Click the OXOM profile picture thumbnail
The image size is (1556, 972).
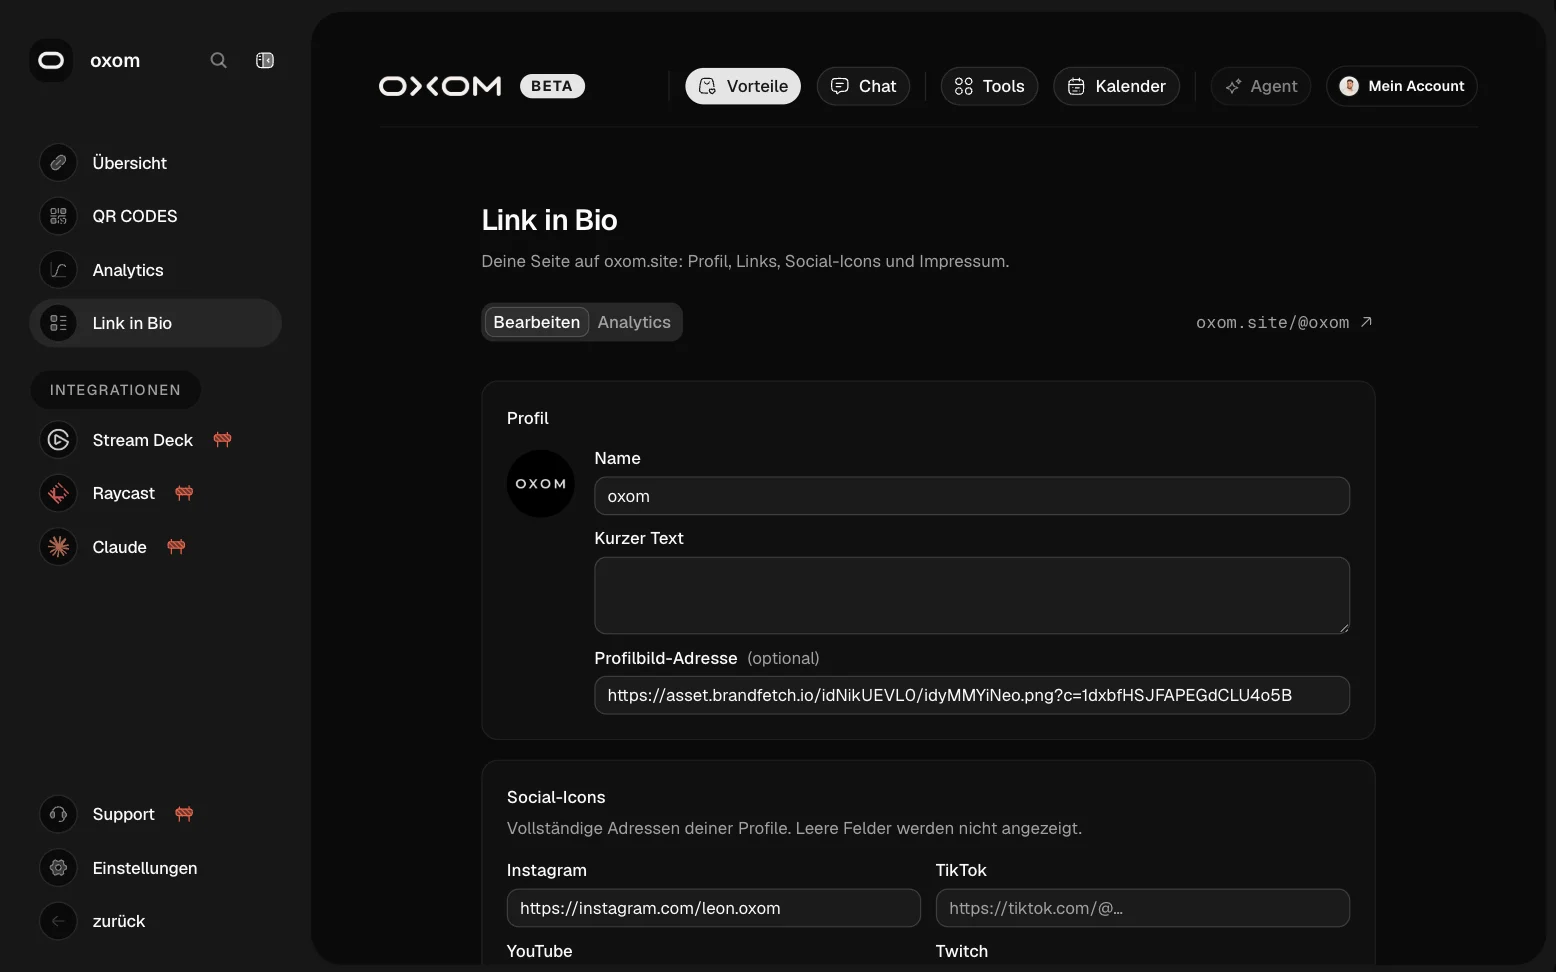pyautogui.click(x=541, y=484)
